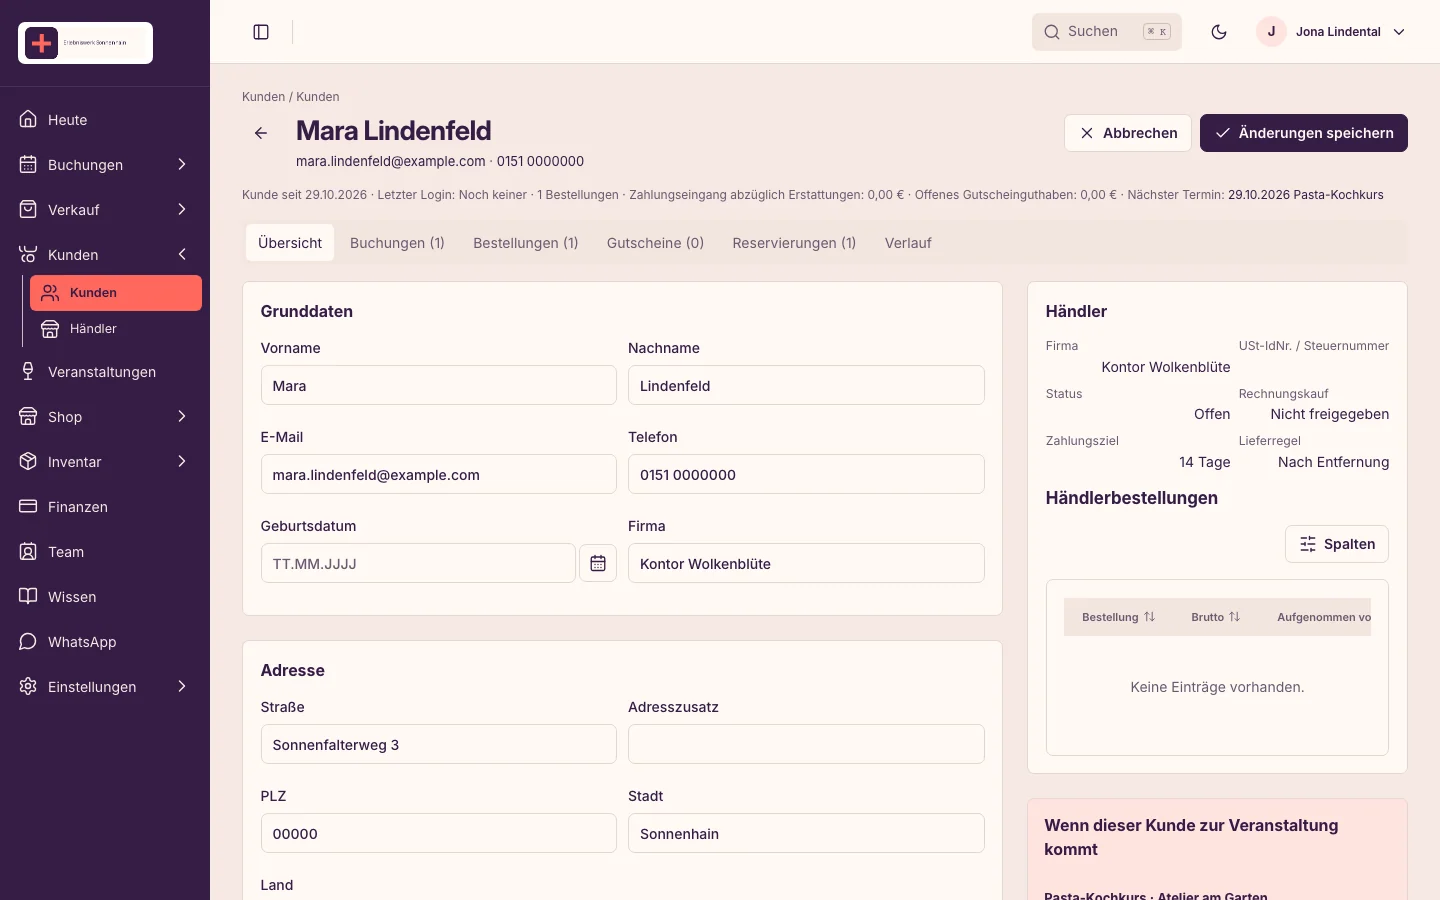Click the red plus logo
Screen dimensions: 1440x900
click(x=42, y=43)
